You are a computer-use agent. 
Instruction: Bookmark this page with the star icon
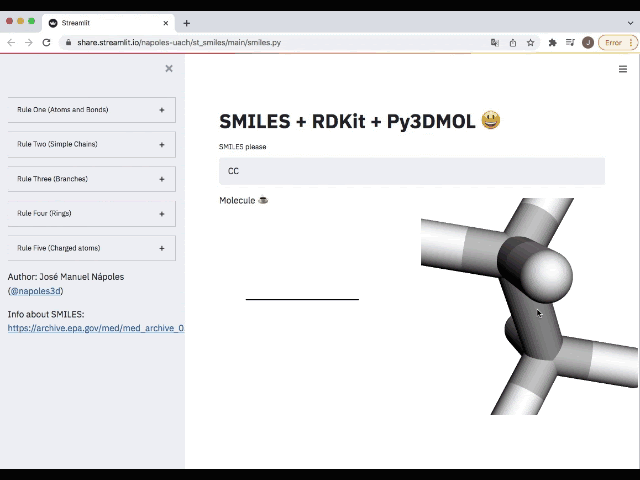tap(530, 43)
